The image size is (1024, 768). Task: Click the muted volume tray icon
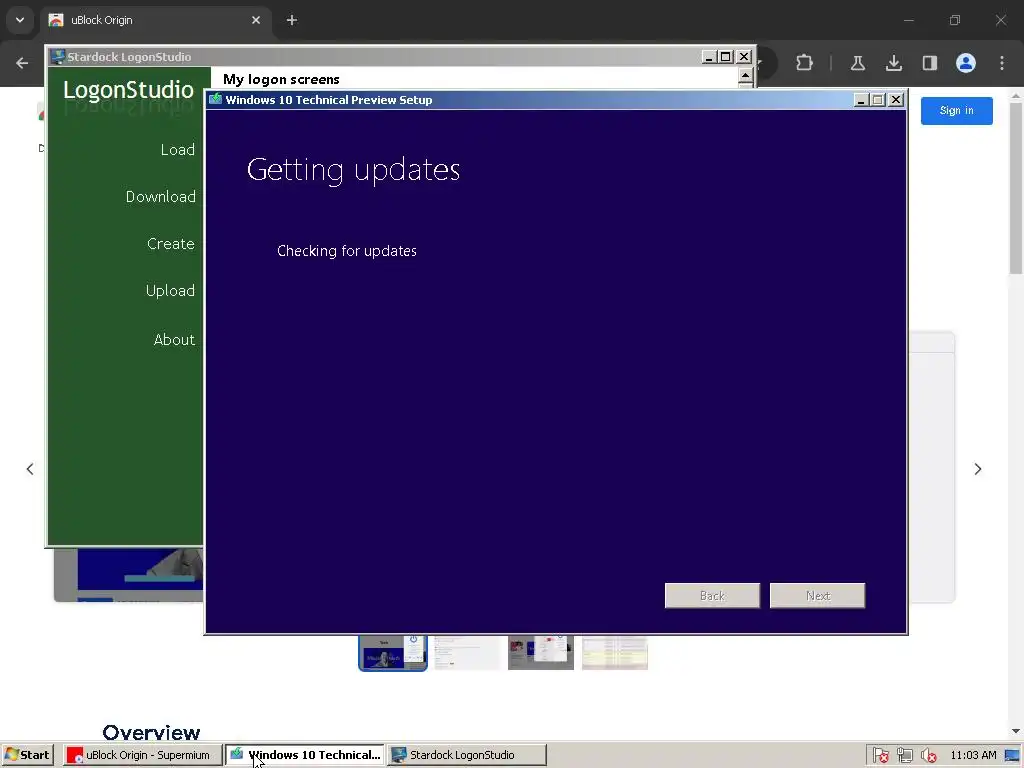tap(928, 756)
